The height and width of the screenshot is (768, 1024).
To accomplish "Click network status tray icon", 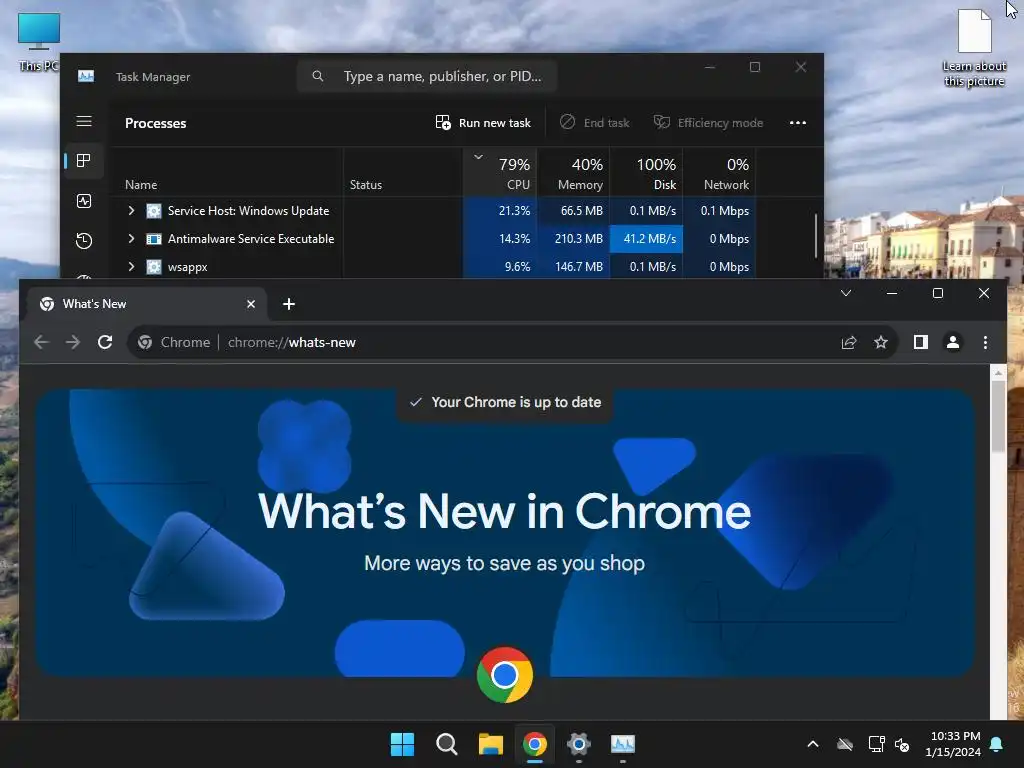I will (x=876, y=744).
